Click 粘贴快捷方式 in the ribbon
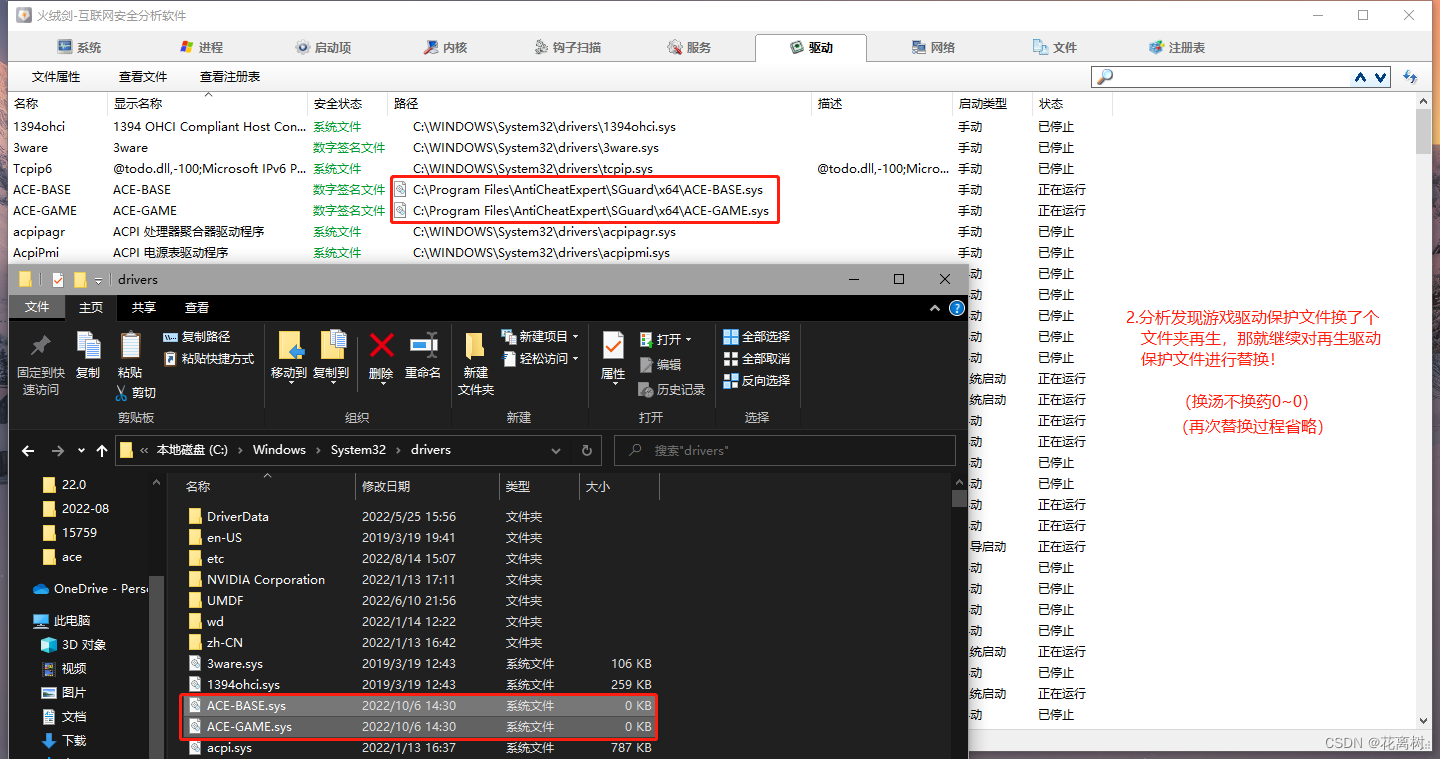The height and width of the screenshot is (759, 1440). (209, 358)
